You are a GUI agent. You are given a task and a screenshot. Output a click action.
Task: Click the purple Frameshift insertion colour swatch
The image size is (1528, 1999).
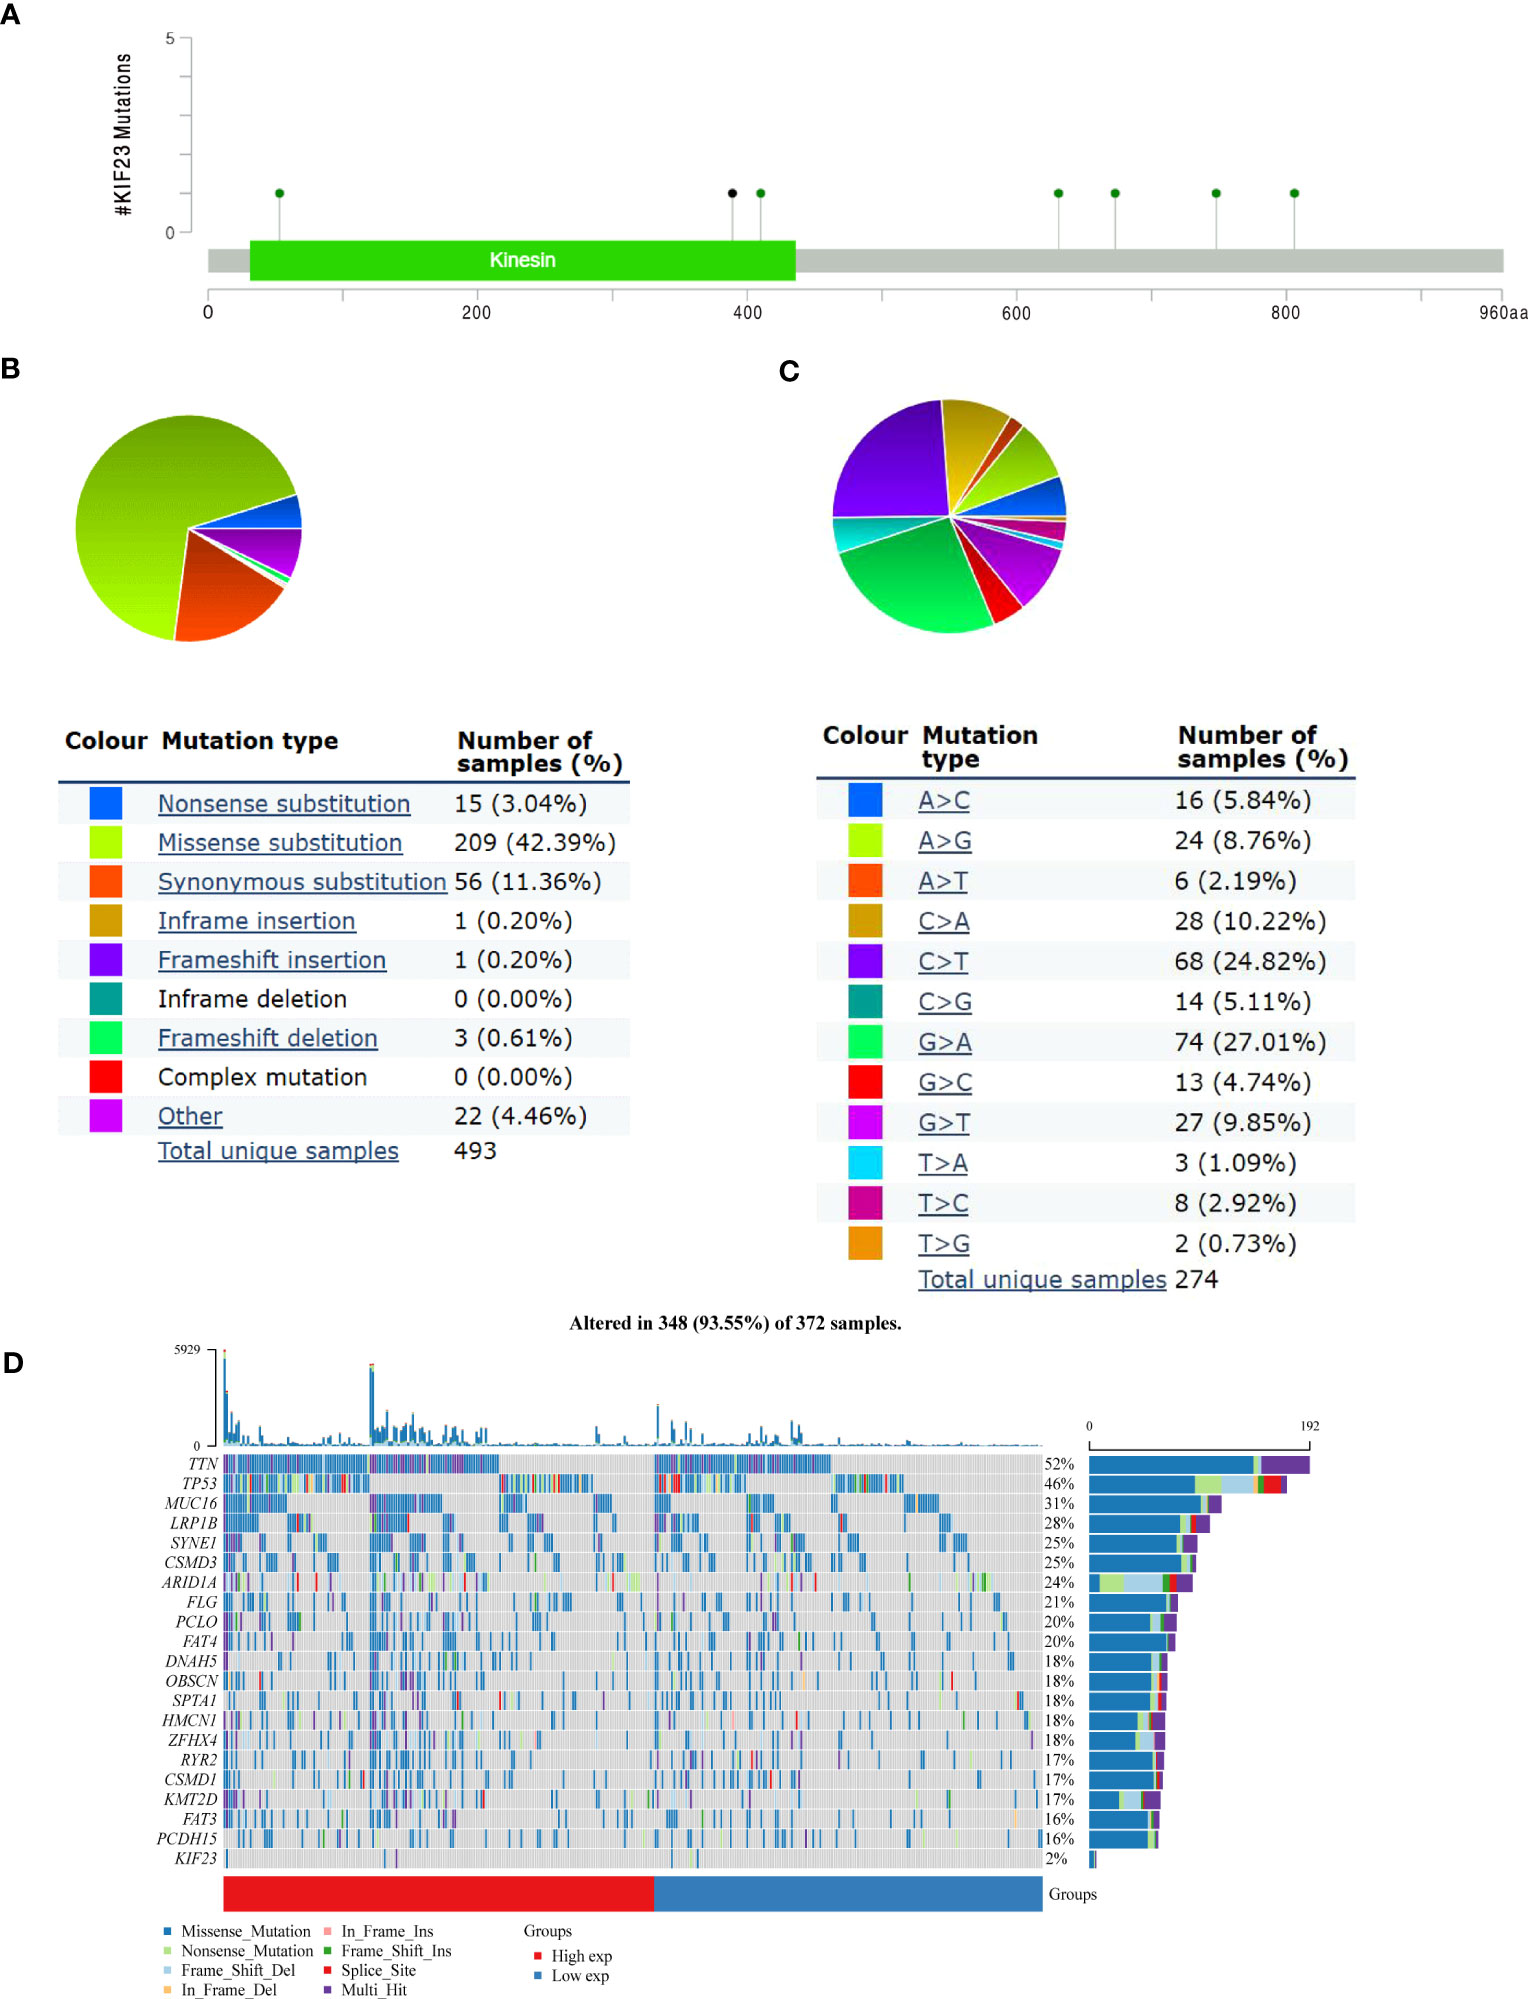[106, 960]
